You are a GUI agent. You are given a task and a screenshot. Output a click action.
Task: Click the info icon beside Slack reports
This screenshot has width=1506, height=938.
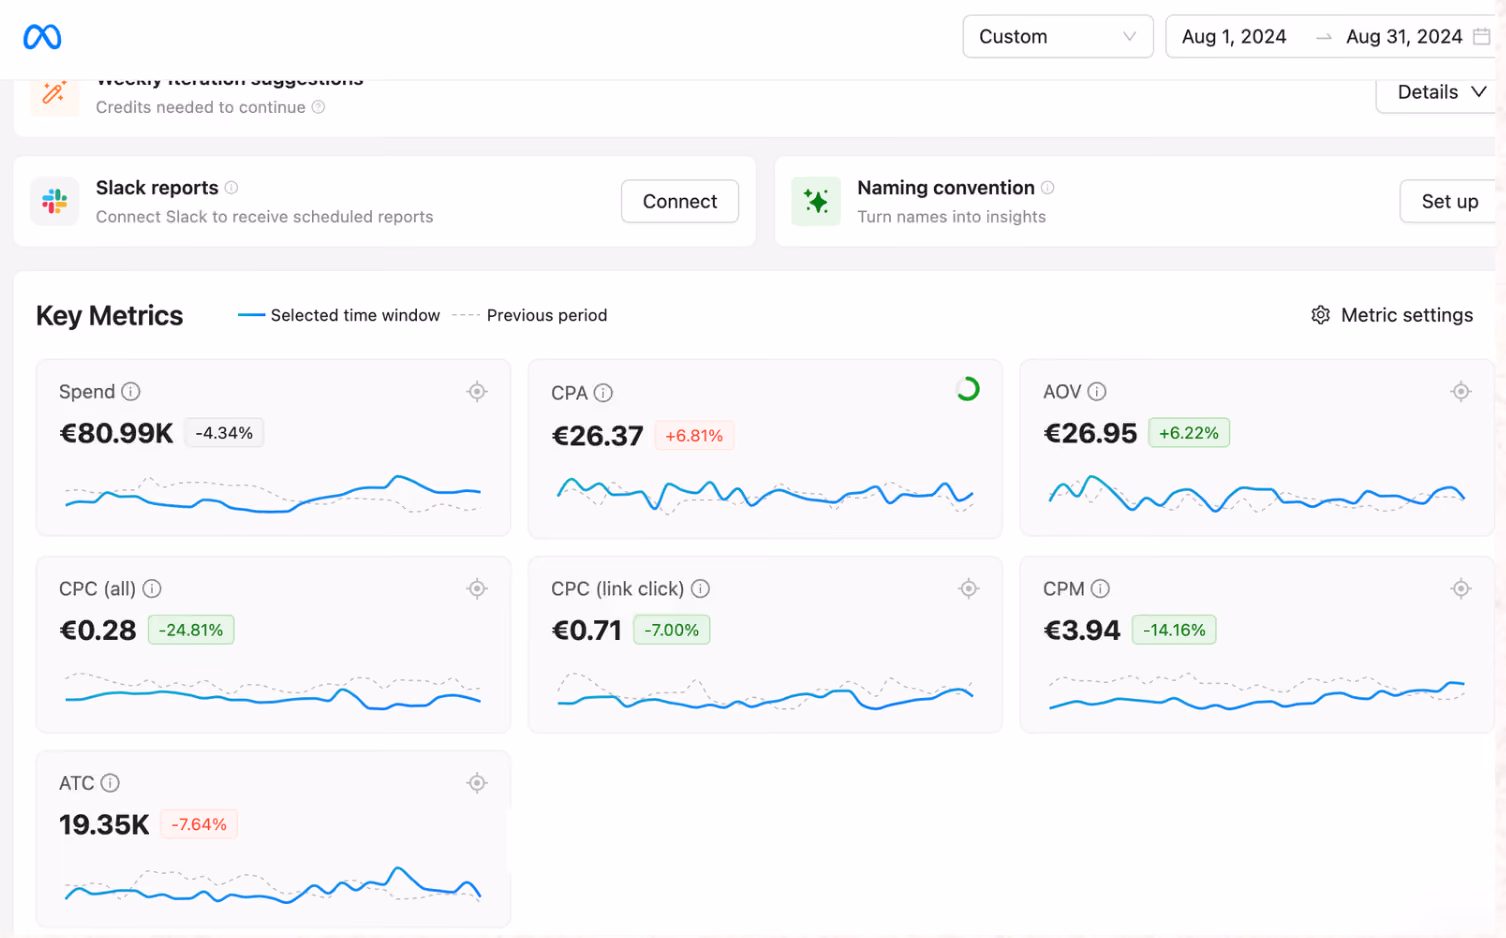tap(231, 188)
